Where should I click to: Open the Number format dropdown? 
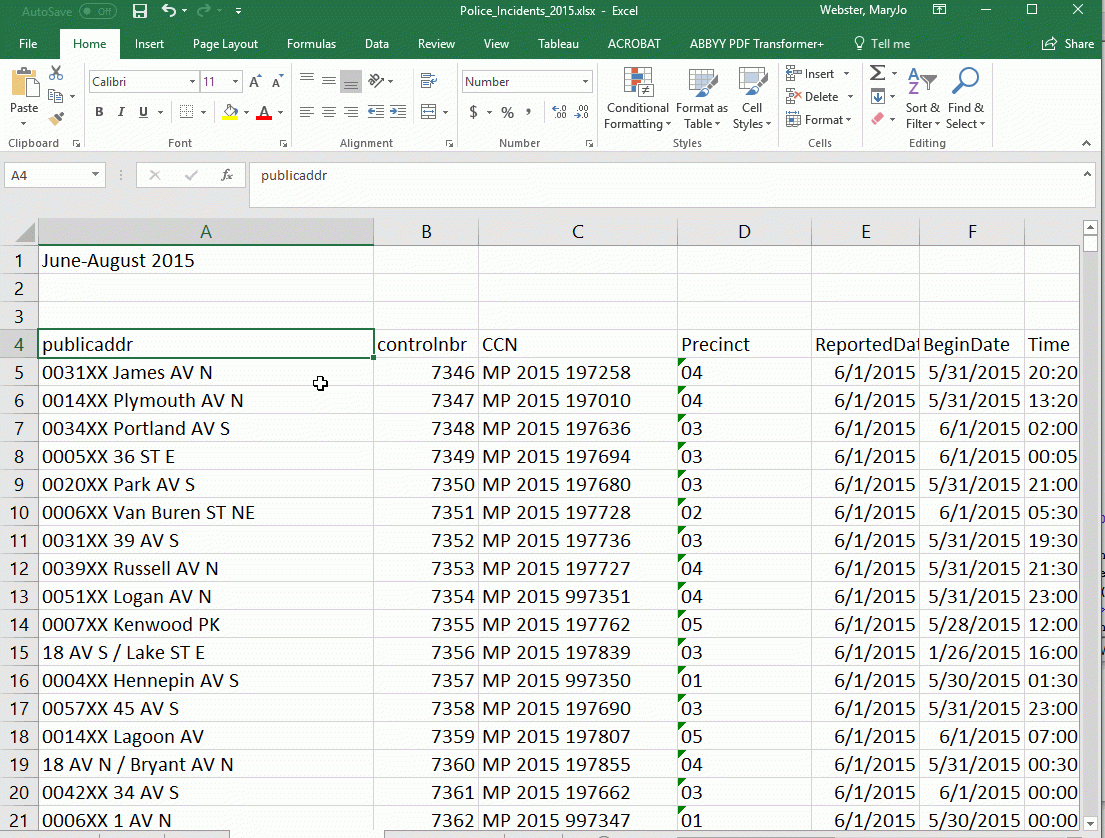click(585, 82)
